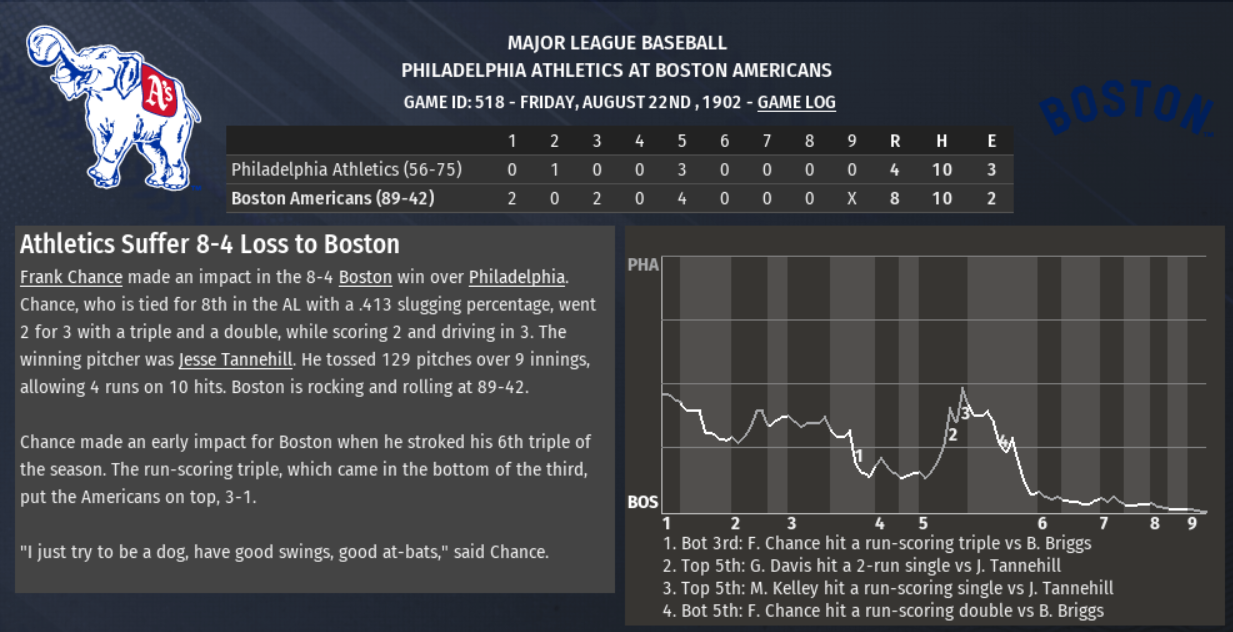Click marker 4 on the win probability graph
Viewport: 1233px width, 632px height.
(1003, 440)
